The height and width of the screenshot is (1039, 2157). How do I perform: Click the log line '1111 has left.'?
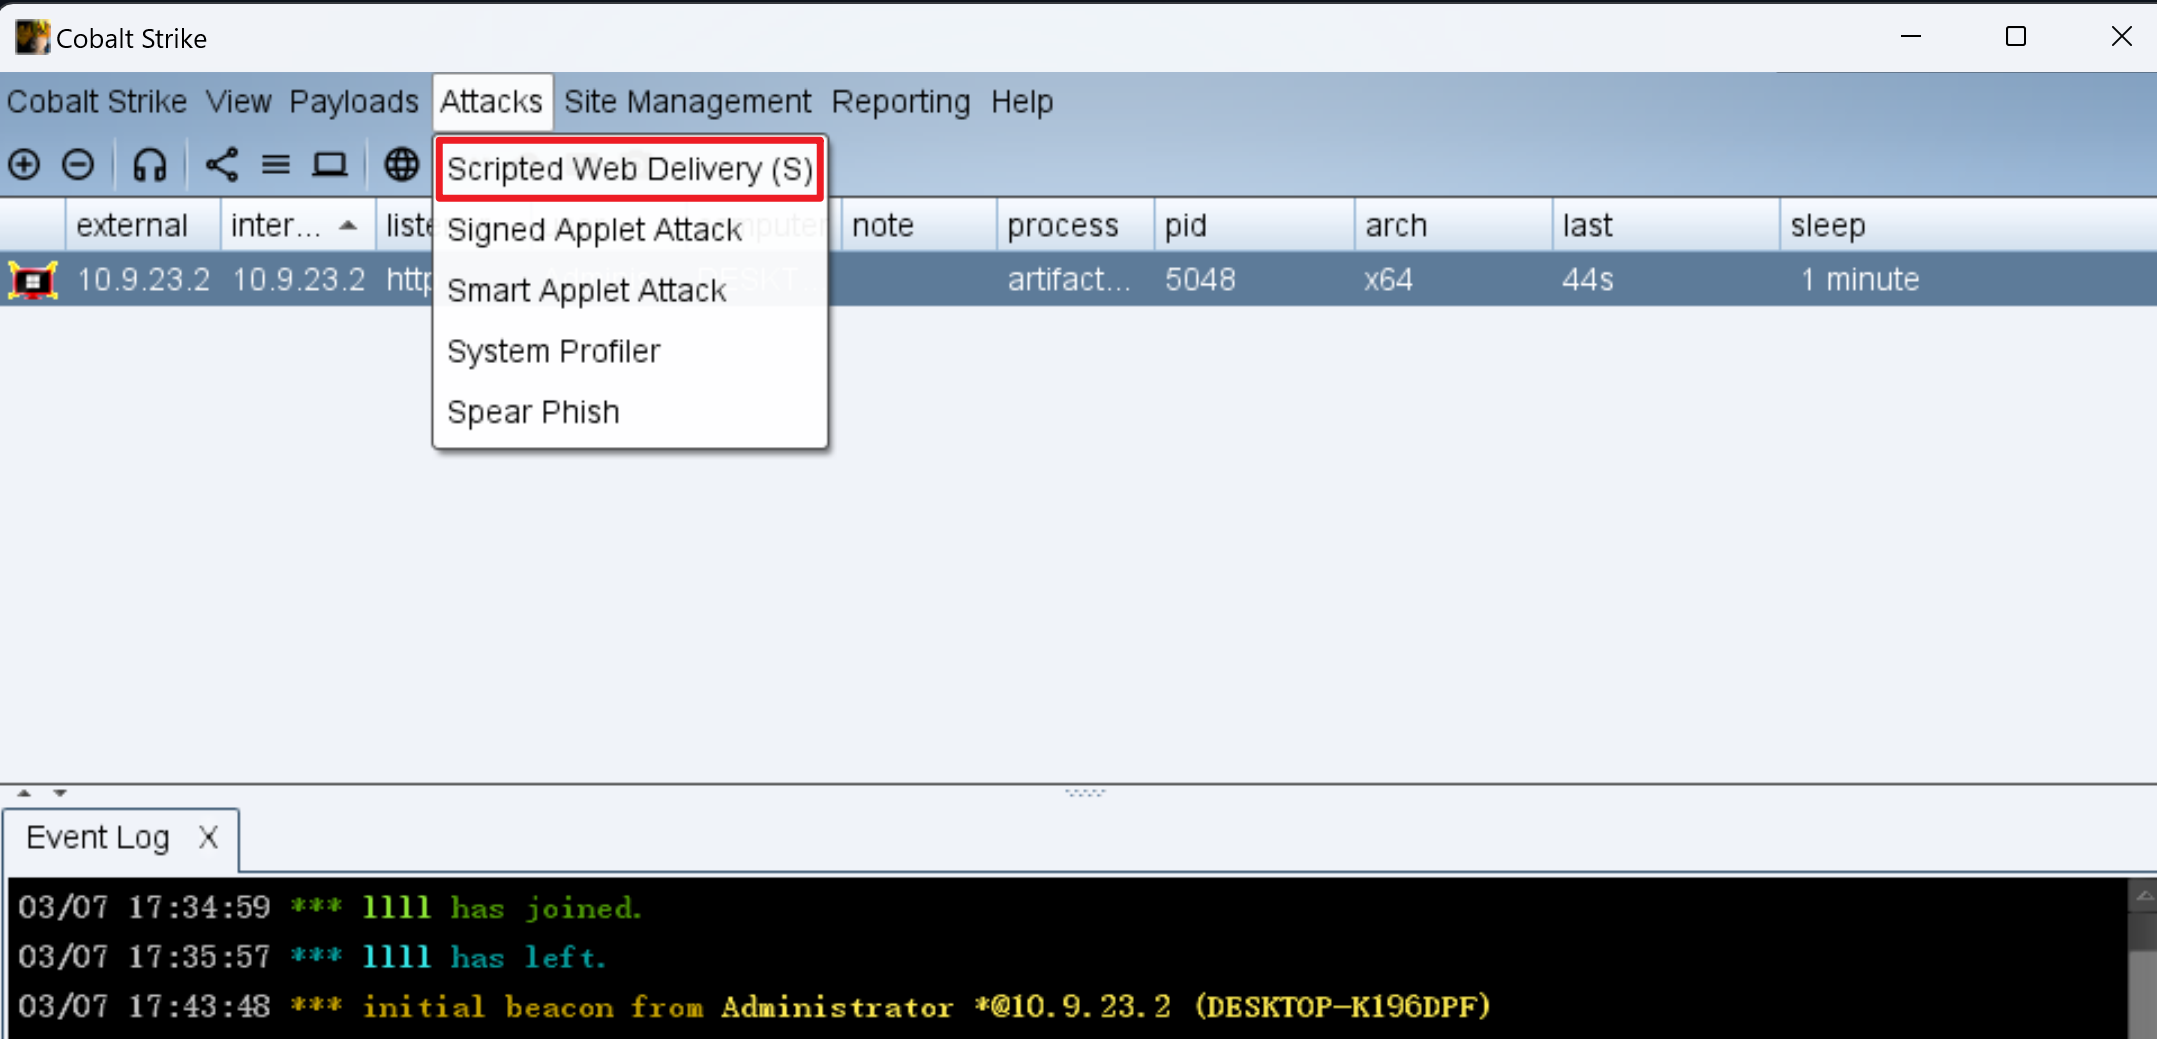pyautogui.click(x=312, y=957)
